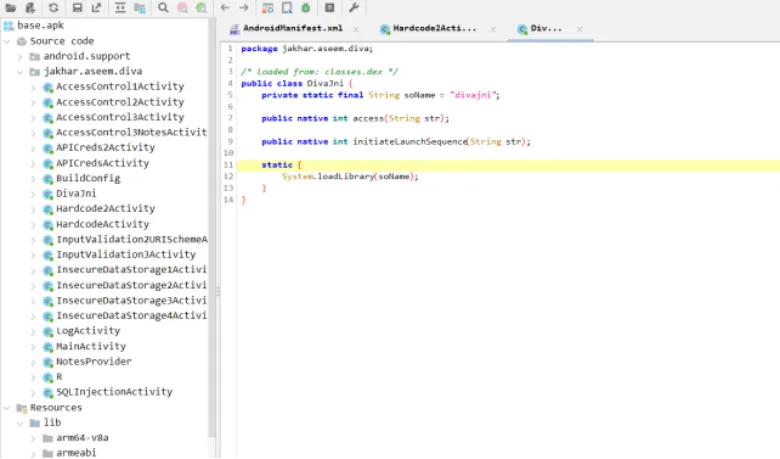Open InsecureDataStorage1Activi class
The image size is (780, 459).
[131, 270]
